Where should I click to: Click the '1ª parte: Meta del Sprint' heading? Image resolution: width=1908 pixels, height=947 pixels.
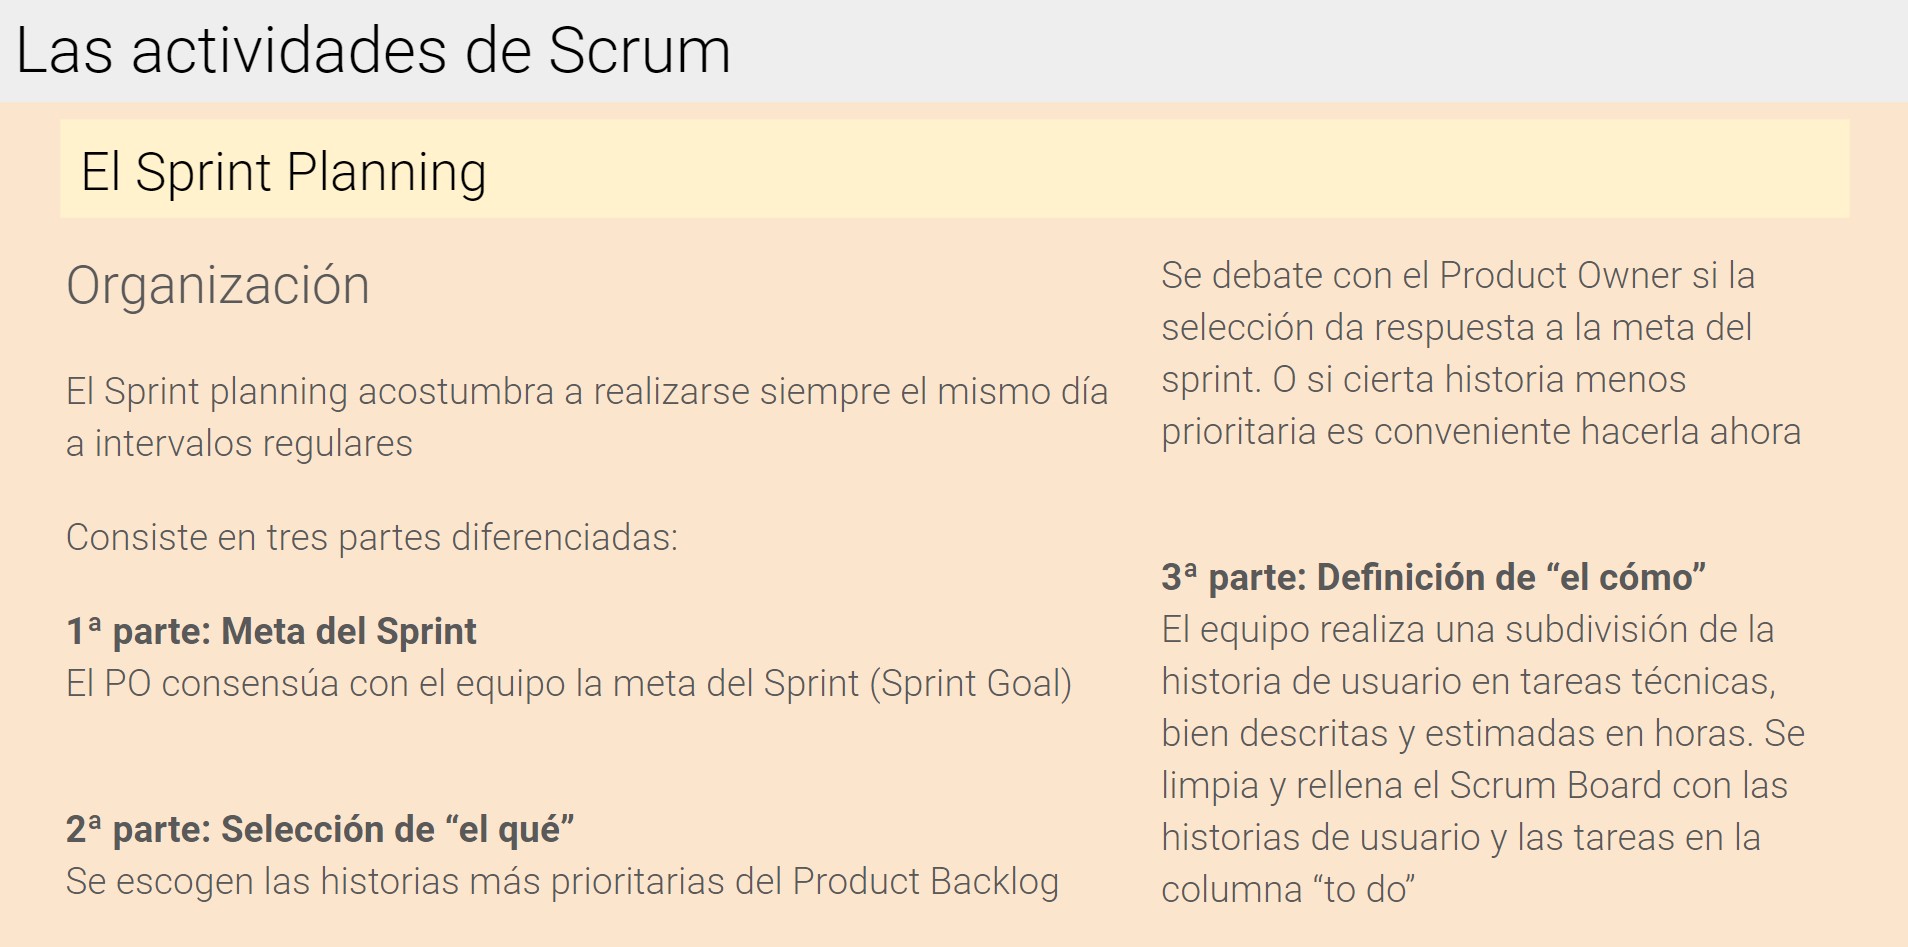click(x=271, y=631)
